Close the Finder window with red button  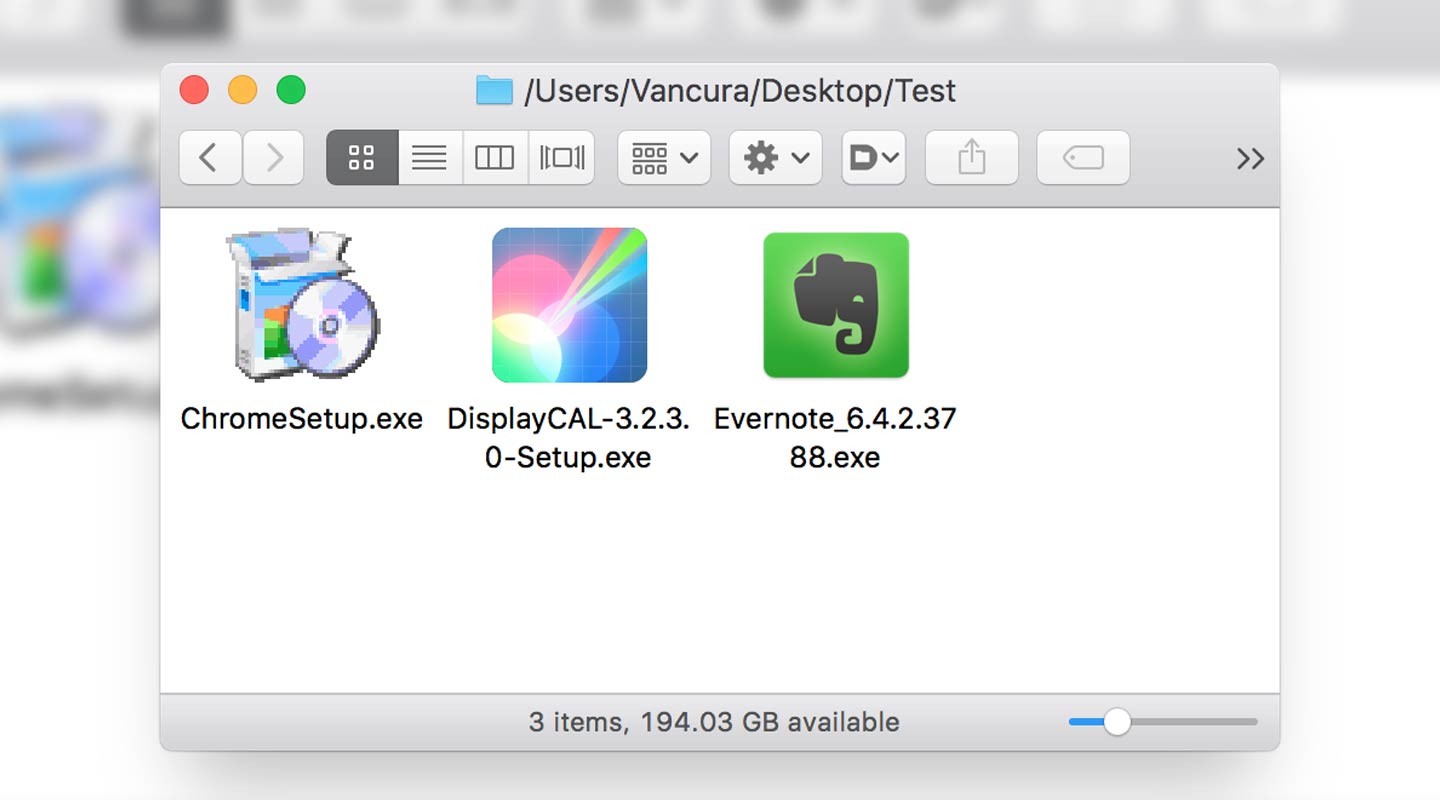tap(194, 90)
